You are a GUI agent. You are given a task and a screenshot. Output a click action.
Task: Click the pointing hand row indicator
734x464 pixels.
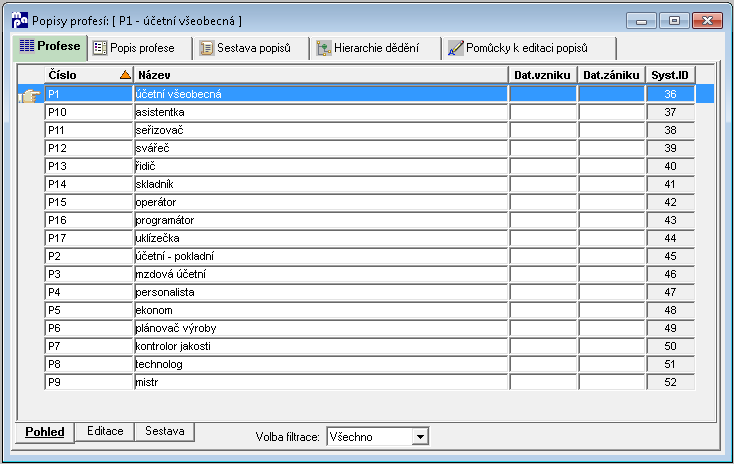coord(30,96)
